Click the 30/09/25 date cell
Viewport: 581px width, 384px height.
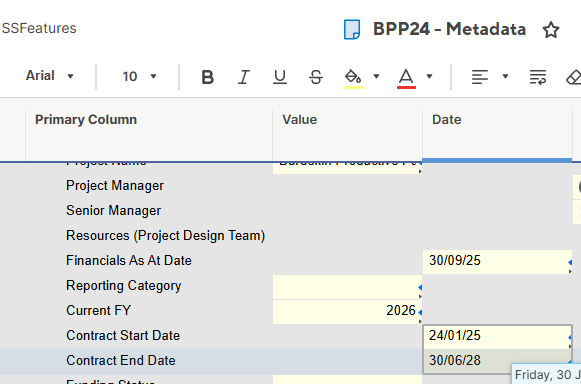[497, 262]
